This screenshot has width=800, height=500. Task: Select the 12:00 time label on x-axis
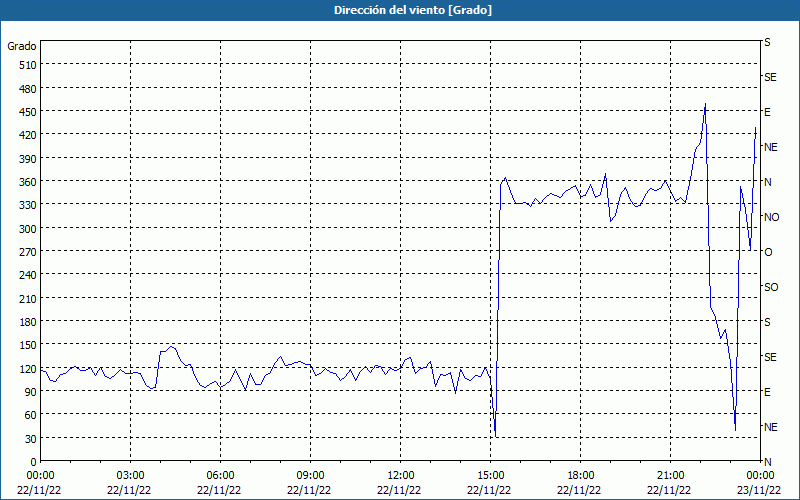[401, 476]
